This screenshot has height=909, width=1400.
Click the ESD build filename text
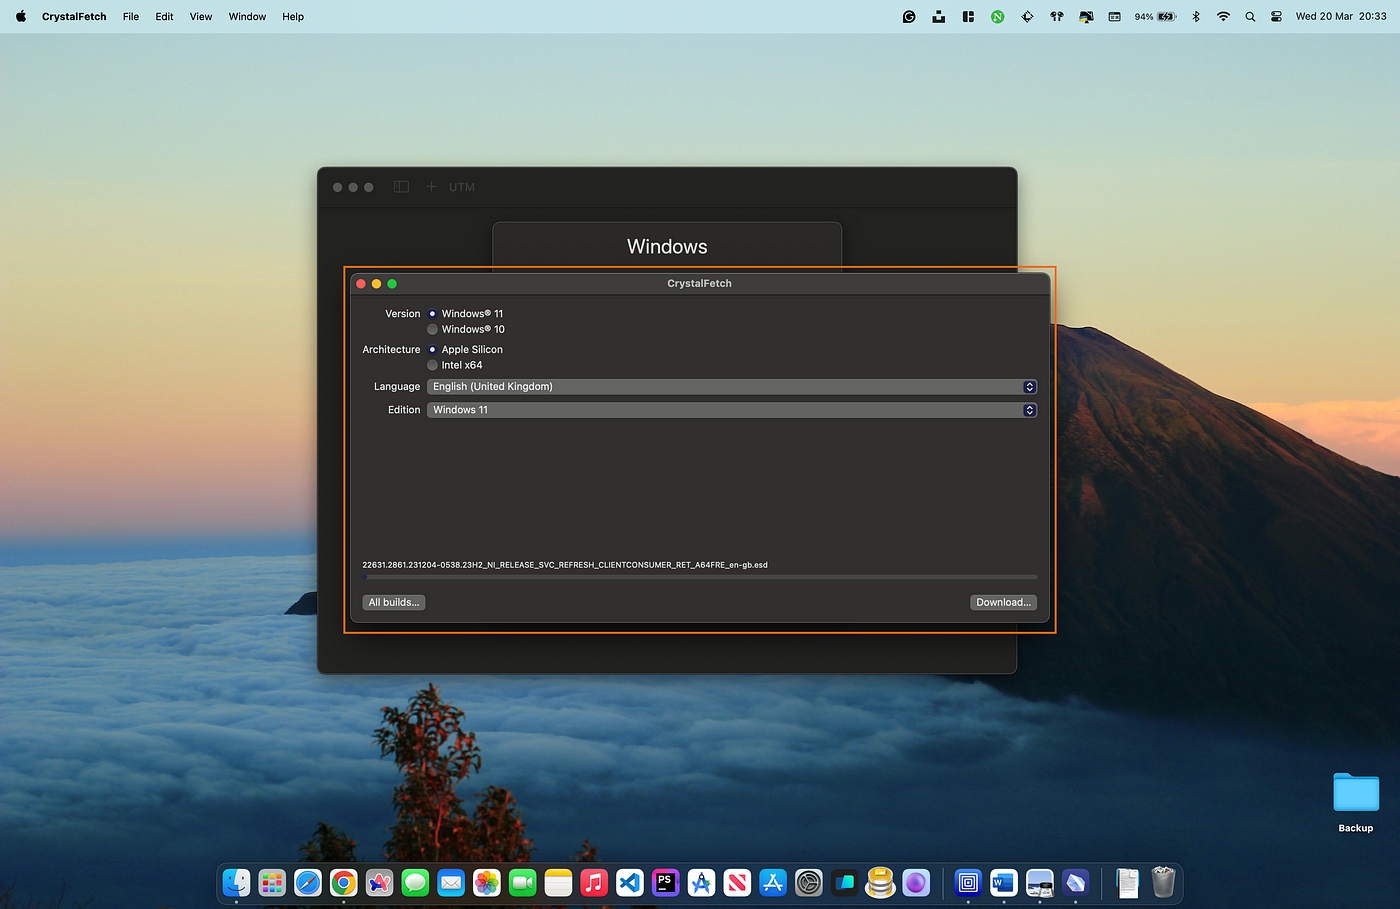565,565
